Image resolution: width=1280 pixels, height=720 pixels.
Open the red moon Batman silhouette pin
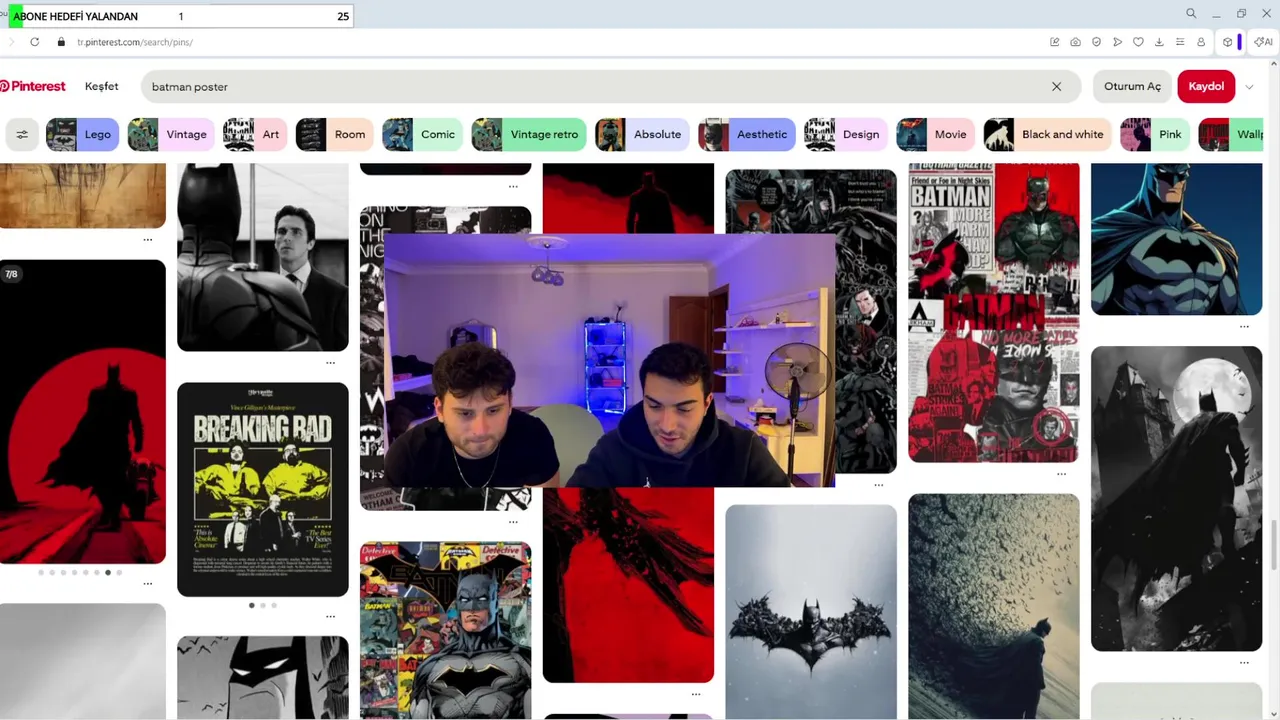point(83,412)
